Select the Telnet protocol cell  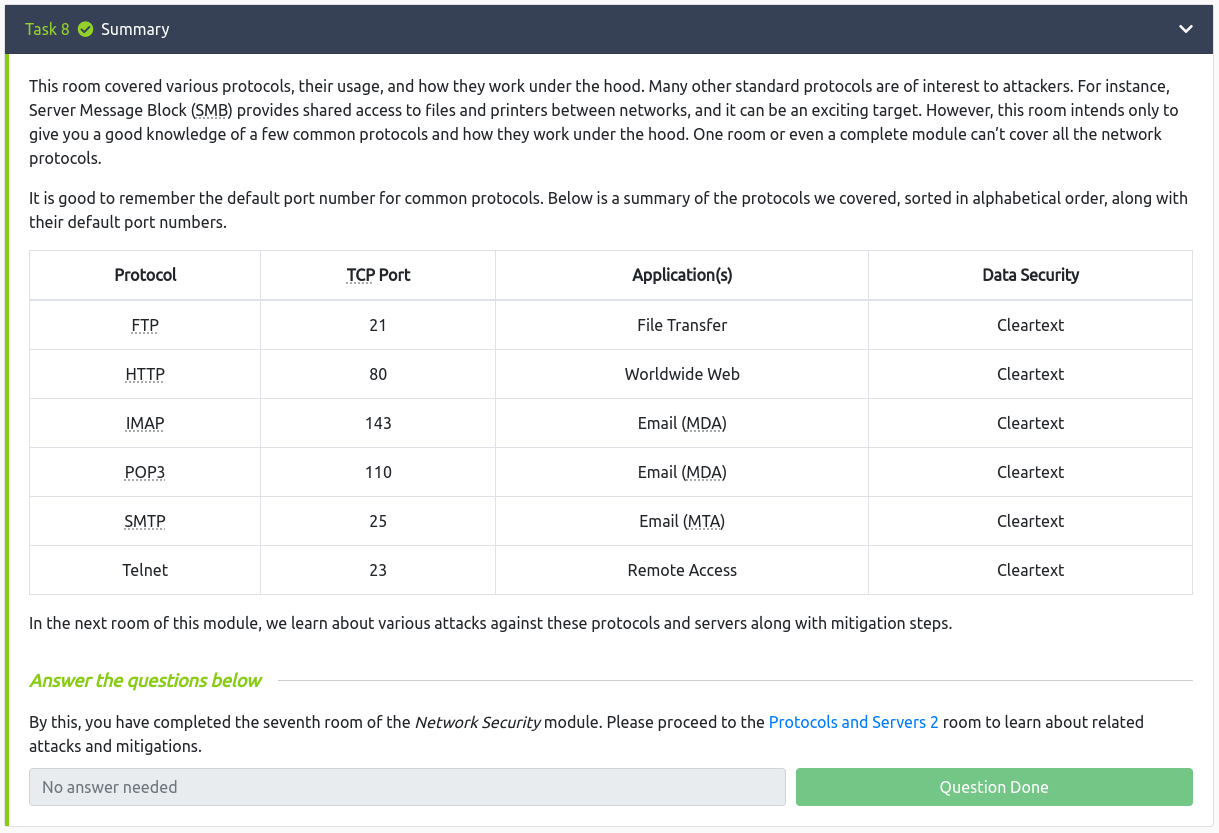[x=145, y=570]
